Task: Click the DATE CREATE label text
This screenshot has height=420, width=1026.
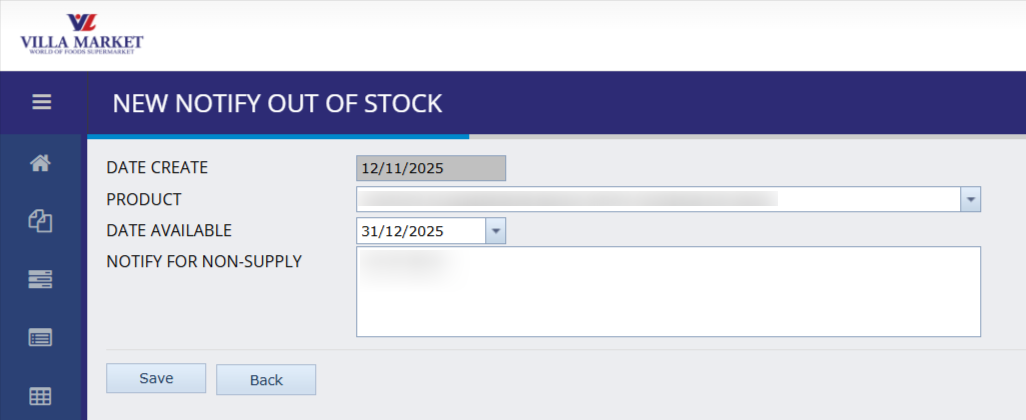Action: [x=157, y=168]
